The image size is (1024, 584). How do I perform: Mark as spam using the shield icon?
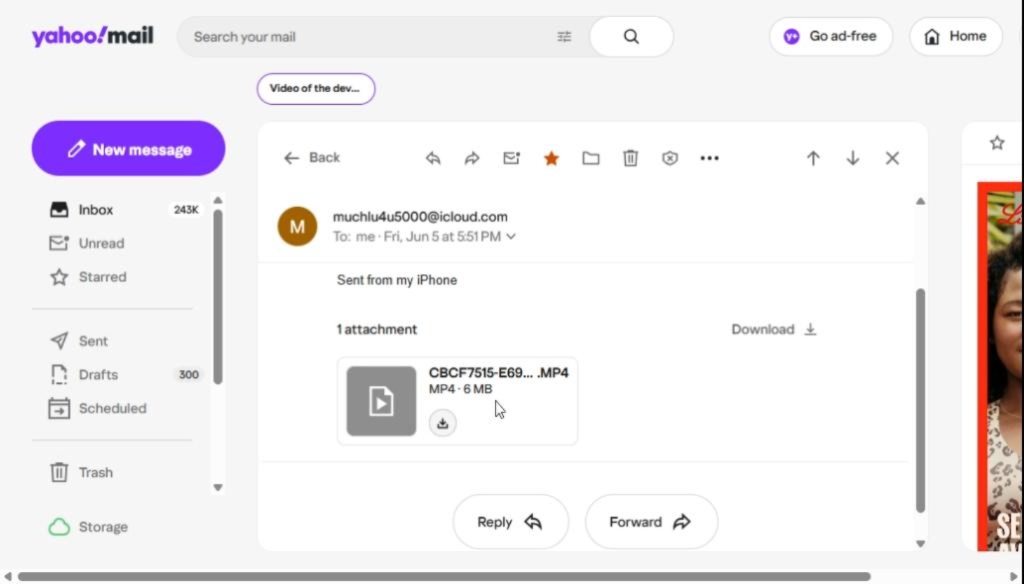pyautogui.click(x=670, y=158)
